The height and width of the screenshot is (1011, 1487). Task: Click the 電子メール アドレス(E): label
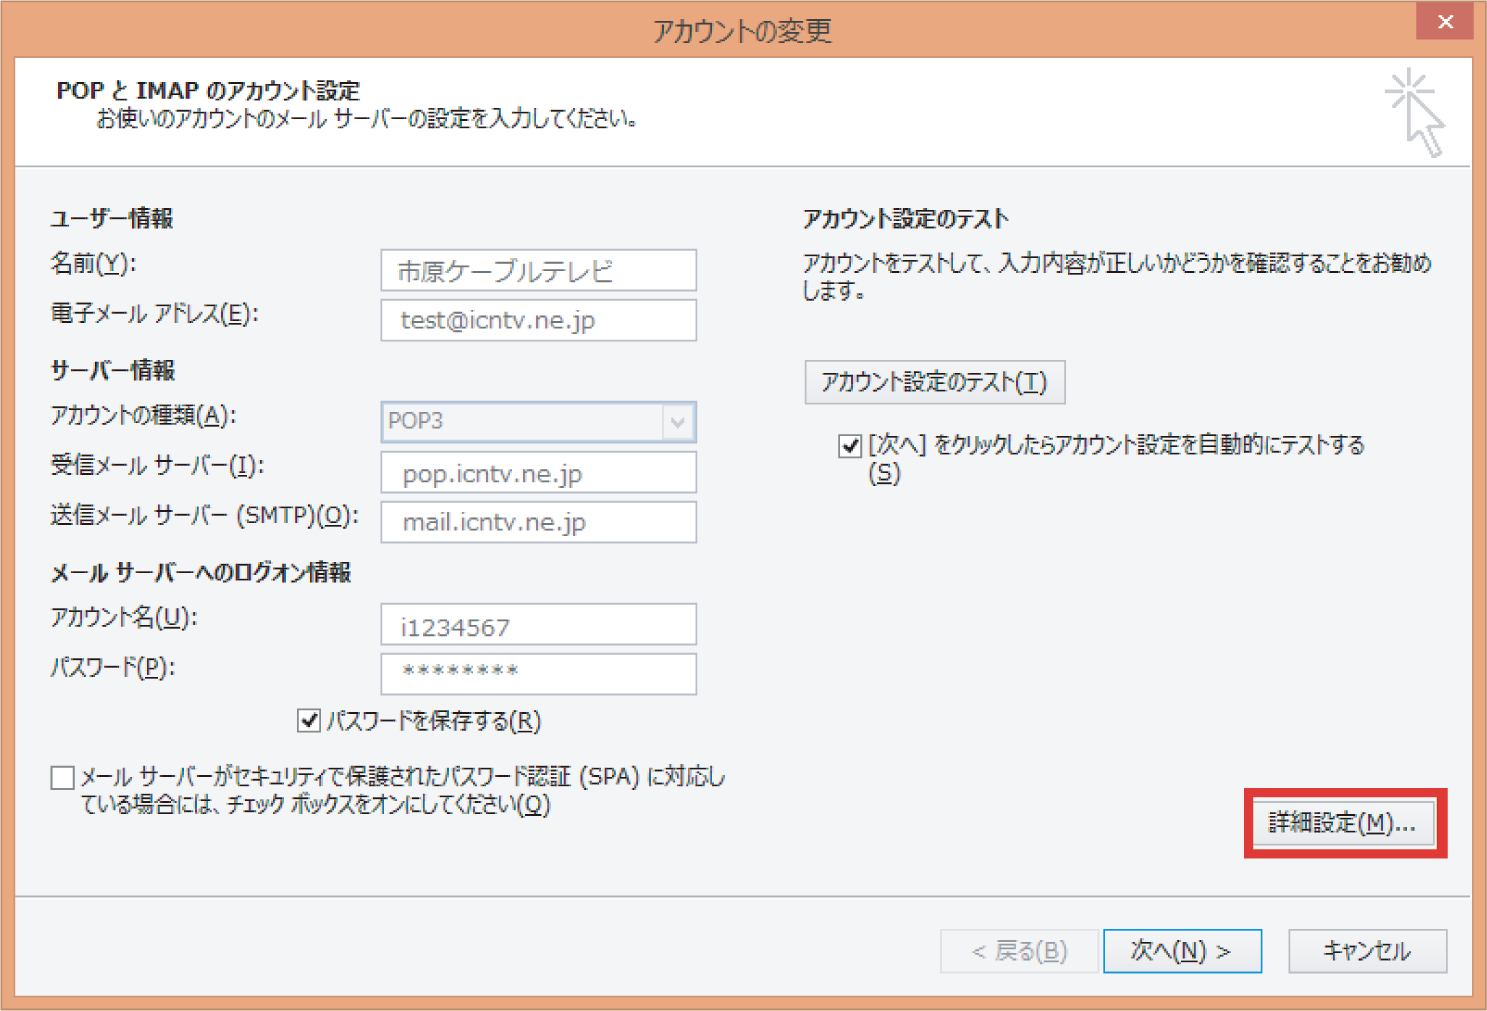[155, 314]
